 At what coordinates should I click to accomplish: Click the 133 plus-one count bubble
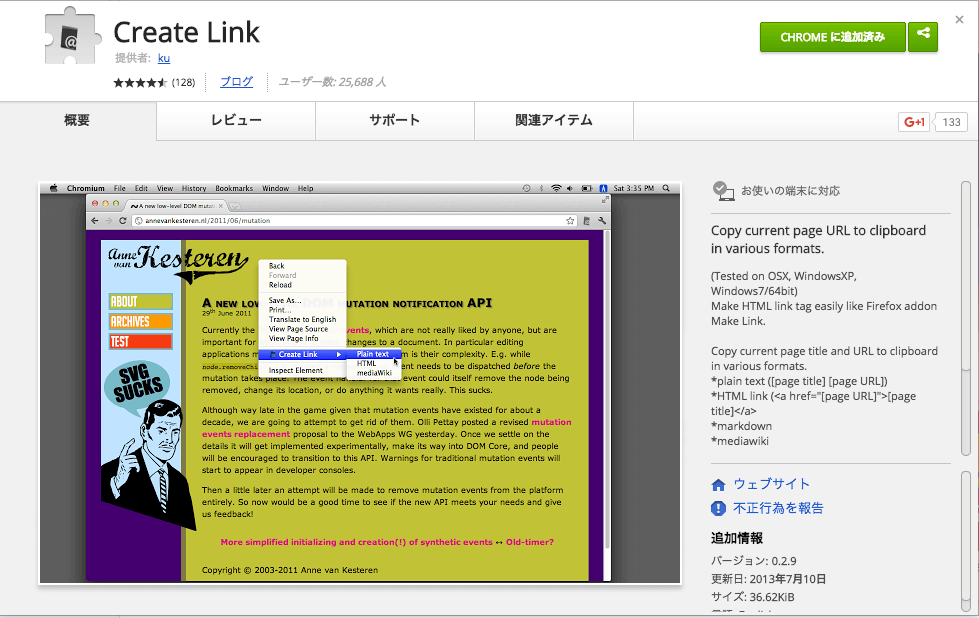[x=951, y=122]
